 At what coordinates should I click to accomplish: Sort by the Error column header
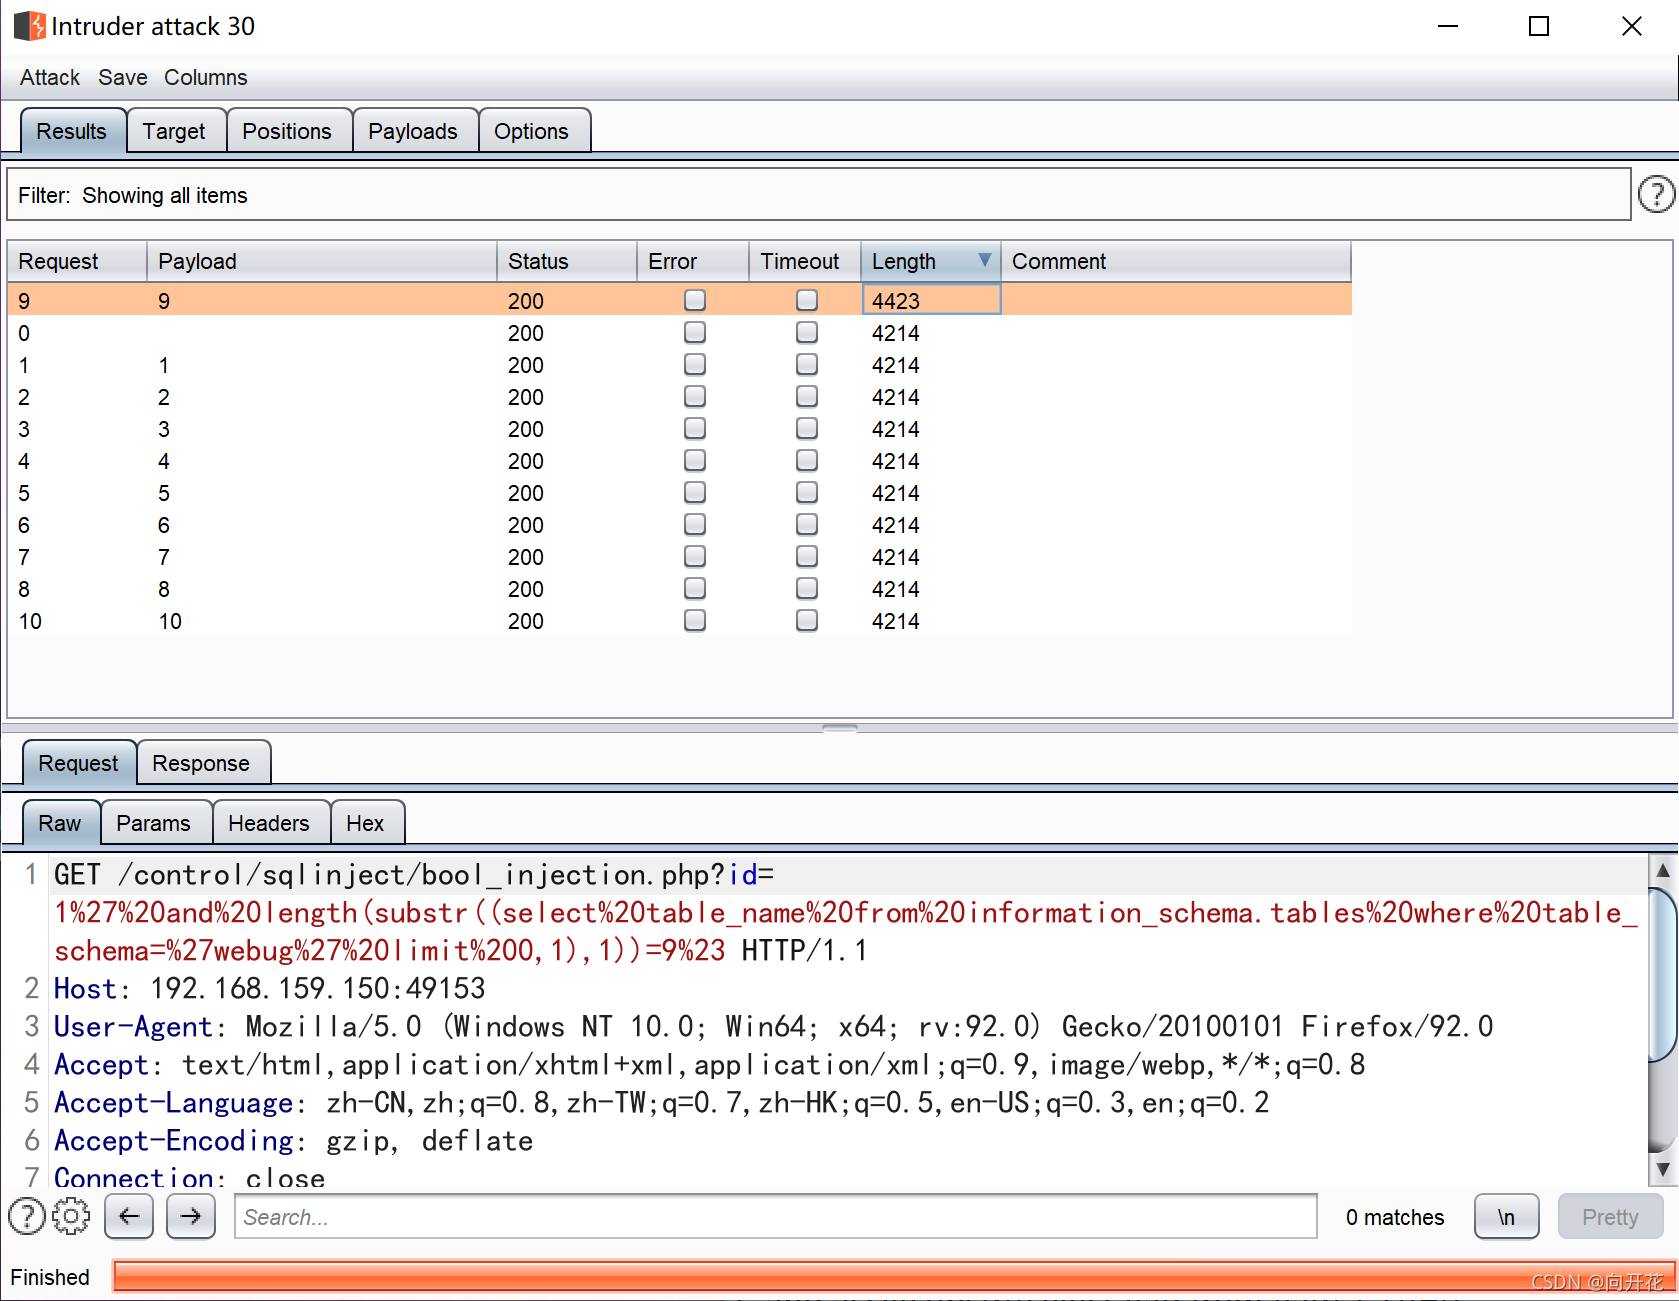click(693, 261)
